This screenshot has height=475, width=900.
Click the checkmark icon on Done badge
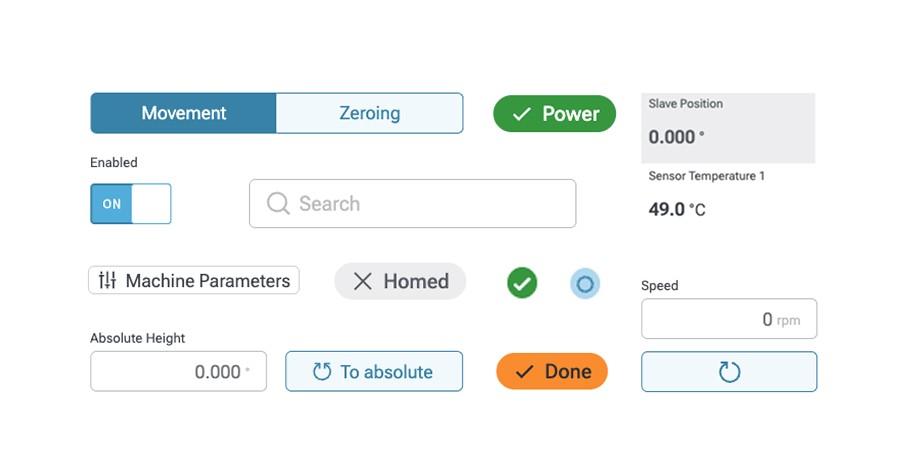(x=524, y=372)
